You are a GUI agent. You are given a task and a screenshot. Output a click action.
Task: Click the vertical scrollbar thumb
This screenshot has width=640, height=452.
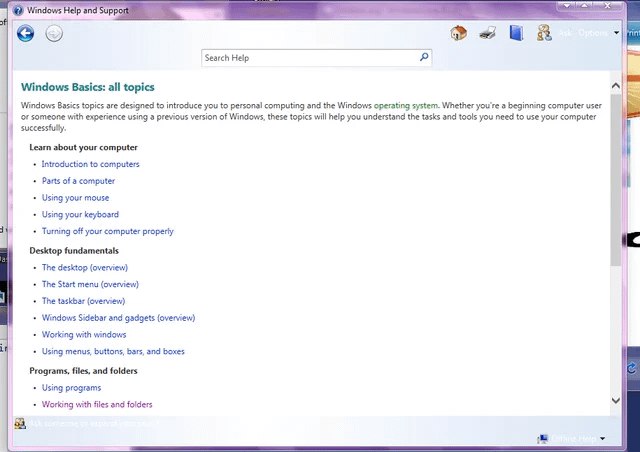coord(616,180)
